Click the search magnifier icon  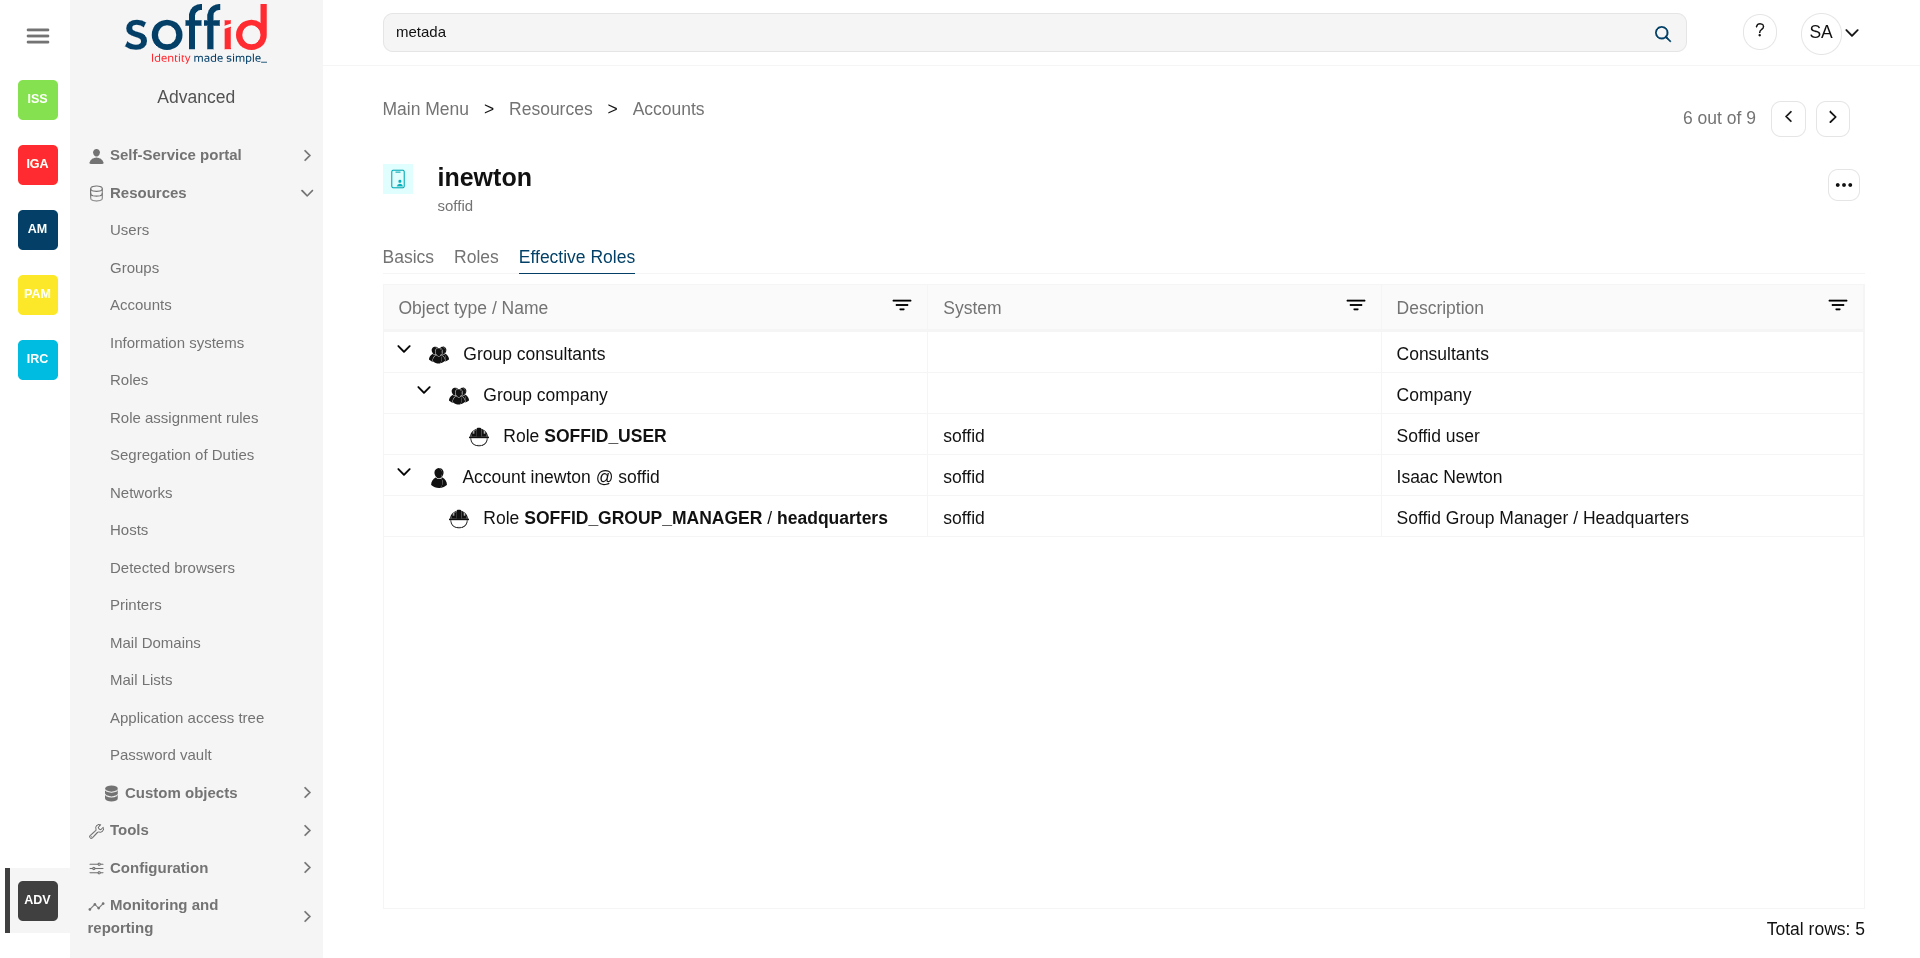point(1662,34)
